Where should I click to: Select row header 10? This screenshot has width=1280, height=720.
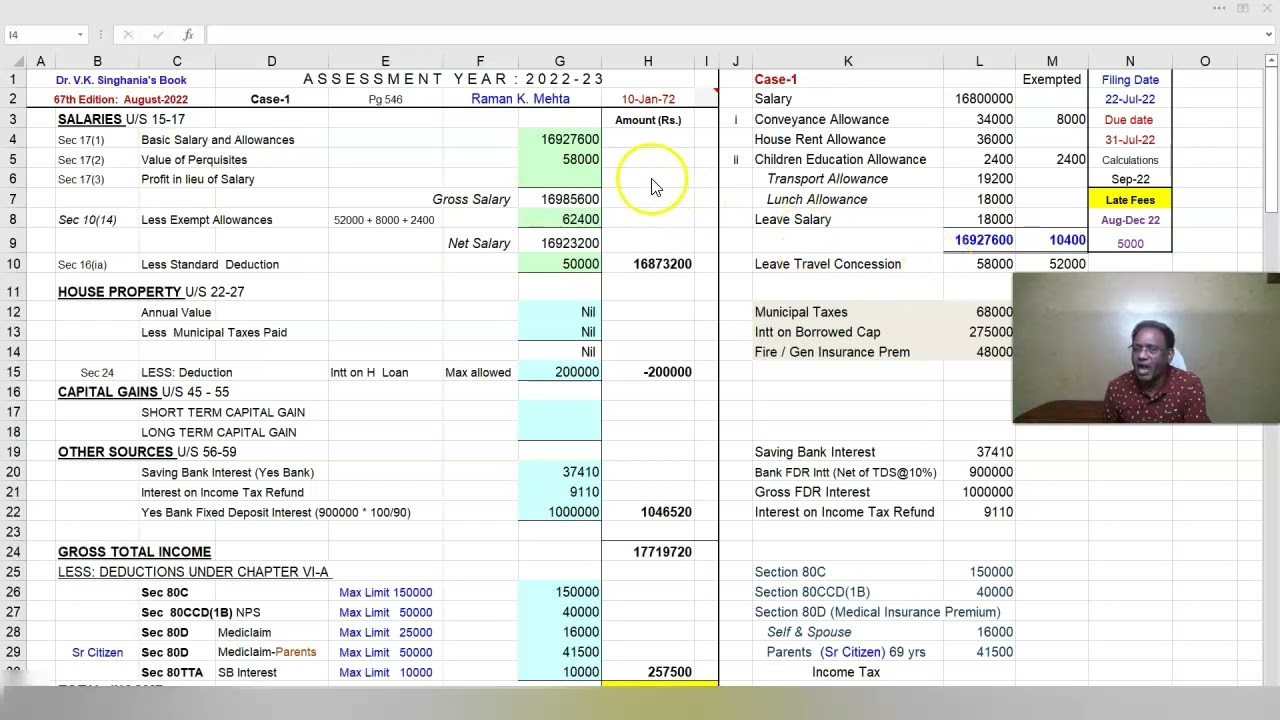pyautogui.click(x=13, y=264)
